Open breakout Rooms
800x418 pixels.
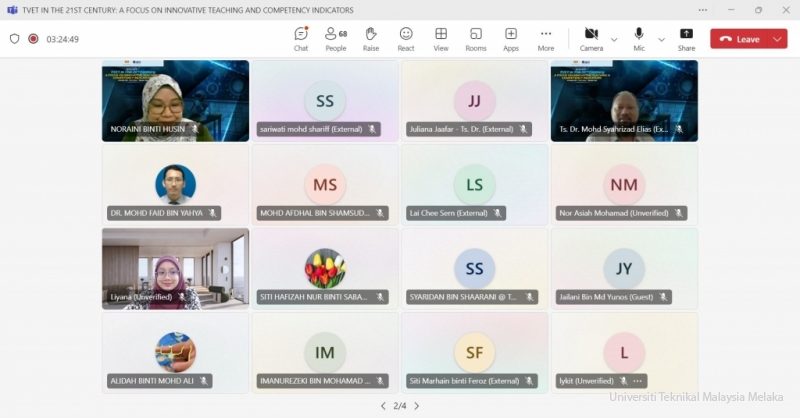(476, 39)
